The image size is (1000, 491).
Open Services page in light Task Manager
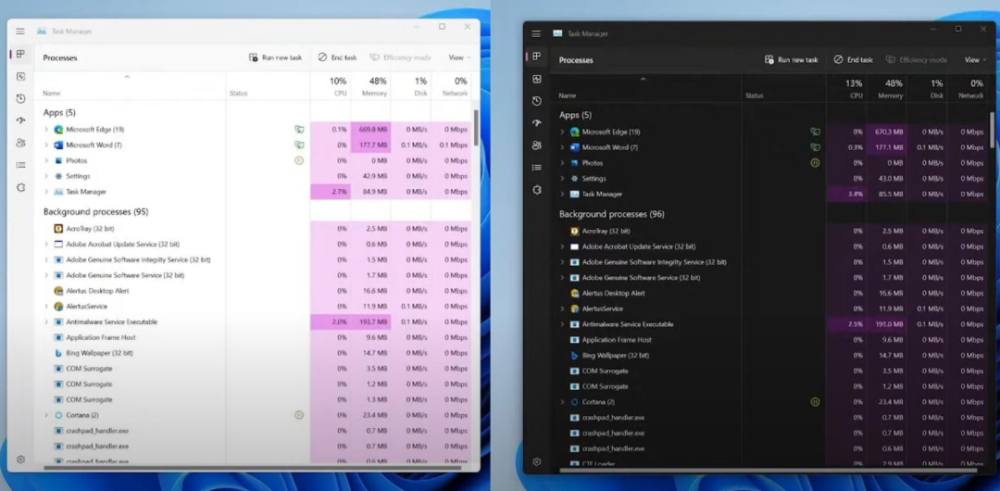pos(20,187)
